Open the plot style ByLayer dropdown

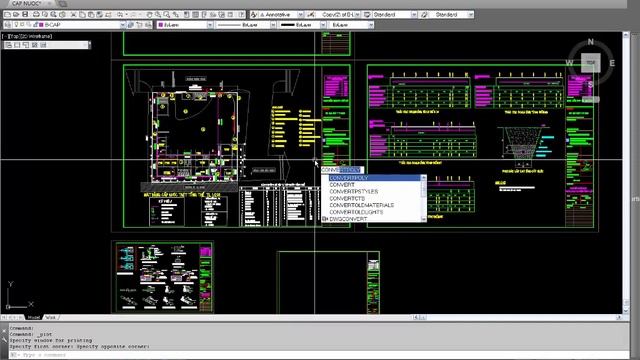click(370, 25)
